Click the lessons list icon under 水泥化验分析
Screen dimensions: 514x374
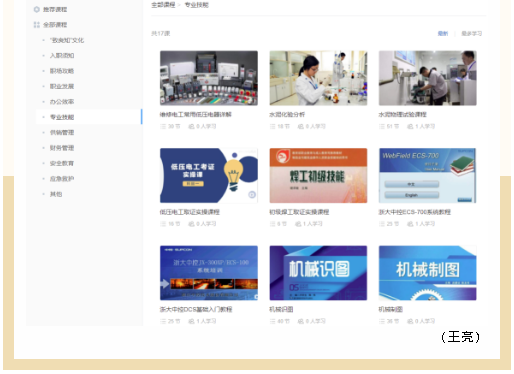pyautogui.click(x=273, y=126)
